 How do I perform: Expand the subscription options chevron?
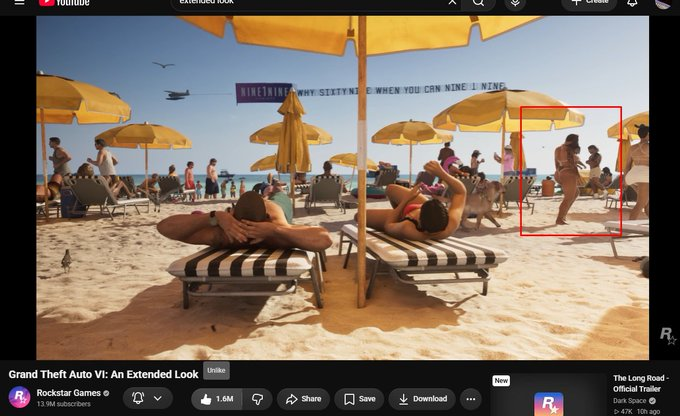pos(158,398)
